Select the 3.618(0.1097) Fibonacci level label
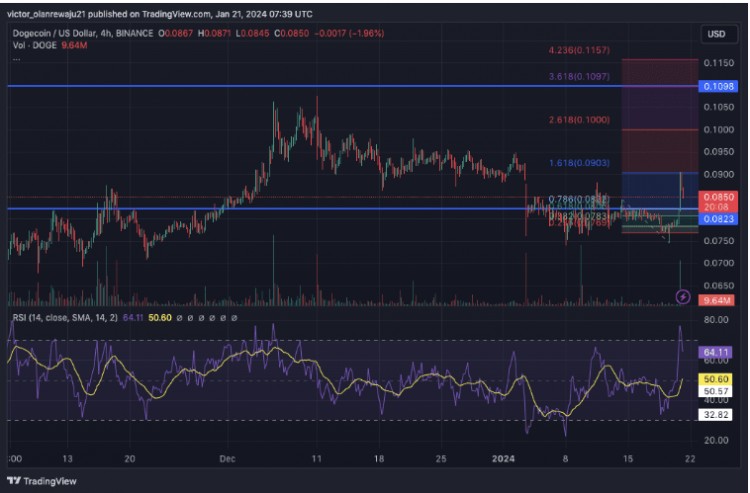Image resolution: width=750 pixels, height=493 pixels. tap(579, 75)
